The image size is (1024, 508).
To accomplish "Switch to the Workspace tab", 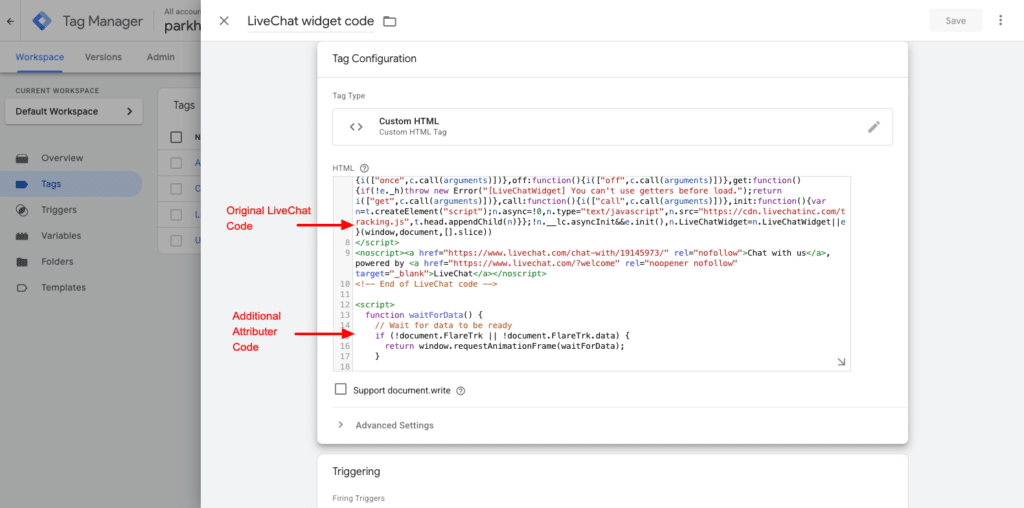I will tap(39, 57).
